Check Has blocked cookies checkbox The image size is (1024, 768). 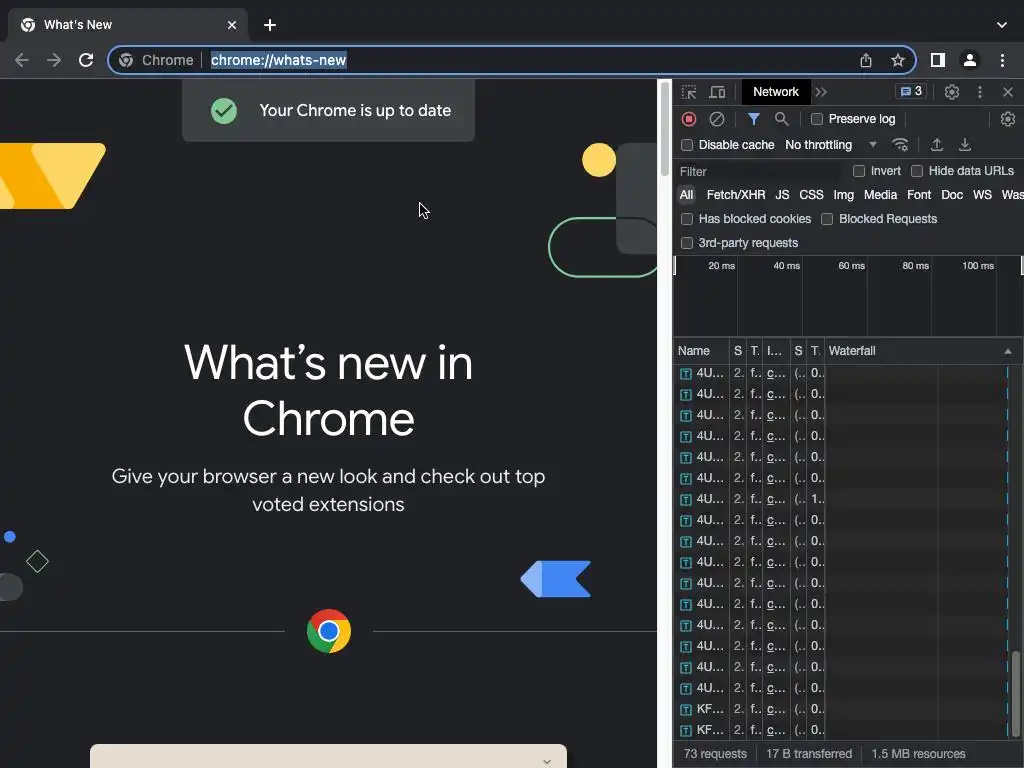tap(687, 219)
